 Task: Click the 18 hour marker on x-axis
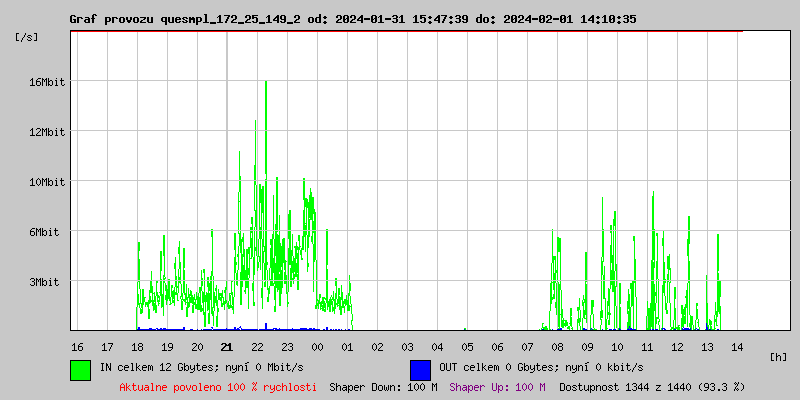[137, 347]
